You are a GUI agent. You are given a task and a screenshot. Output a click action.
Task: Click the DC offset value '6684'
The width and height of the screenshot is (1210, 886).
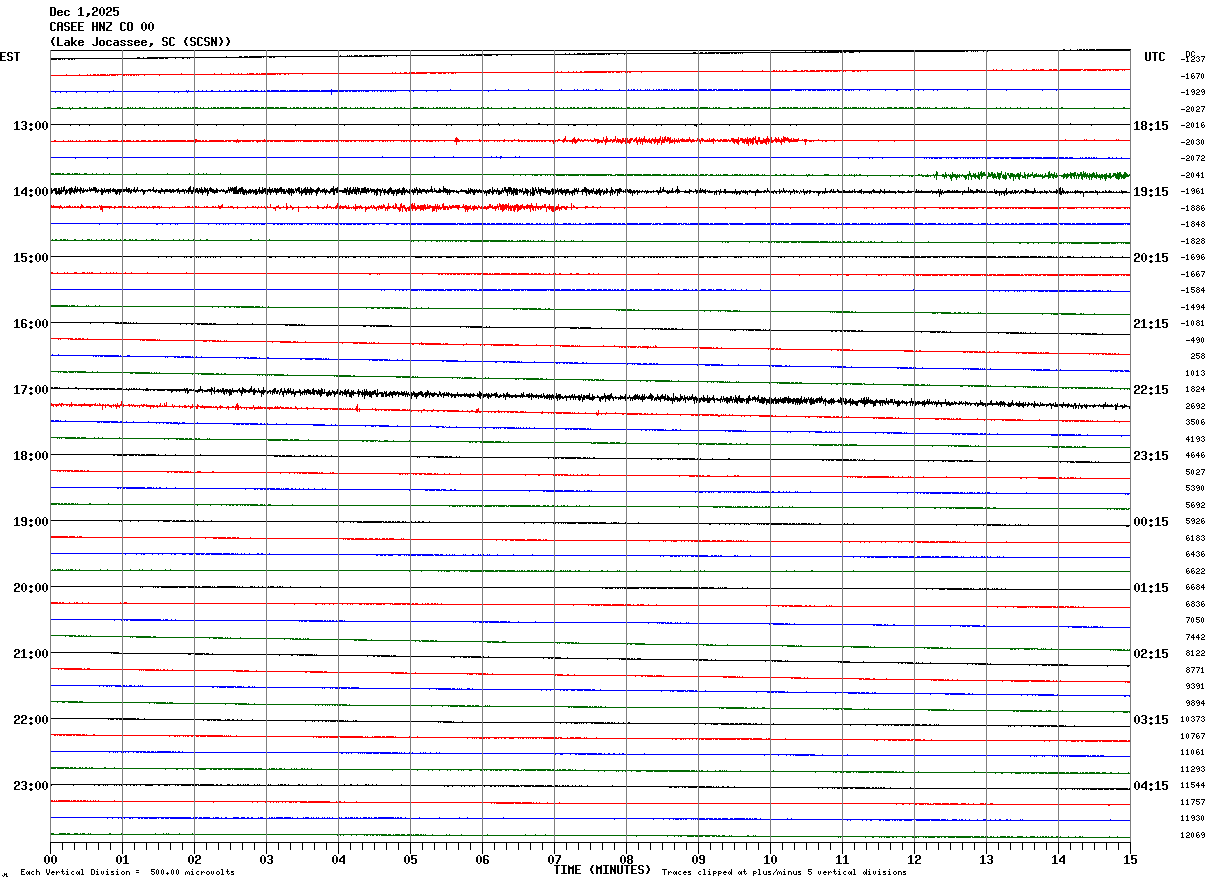[1195, 587]
